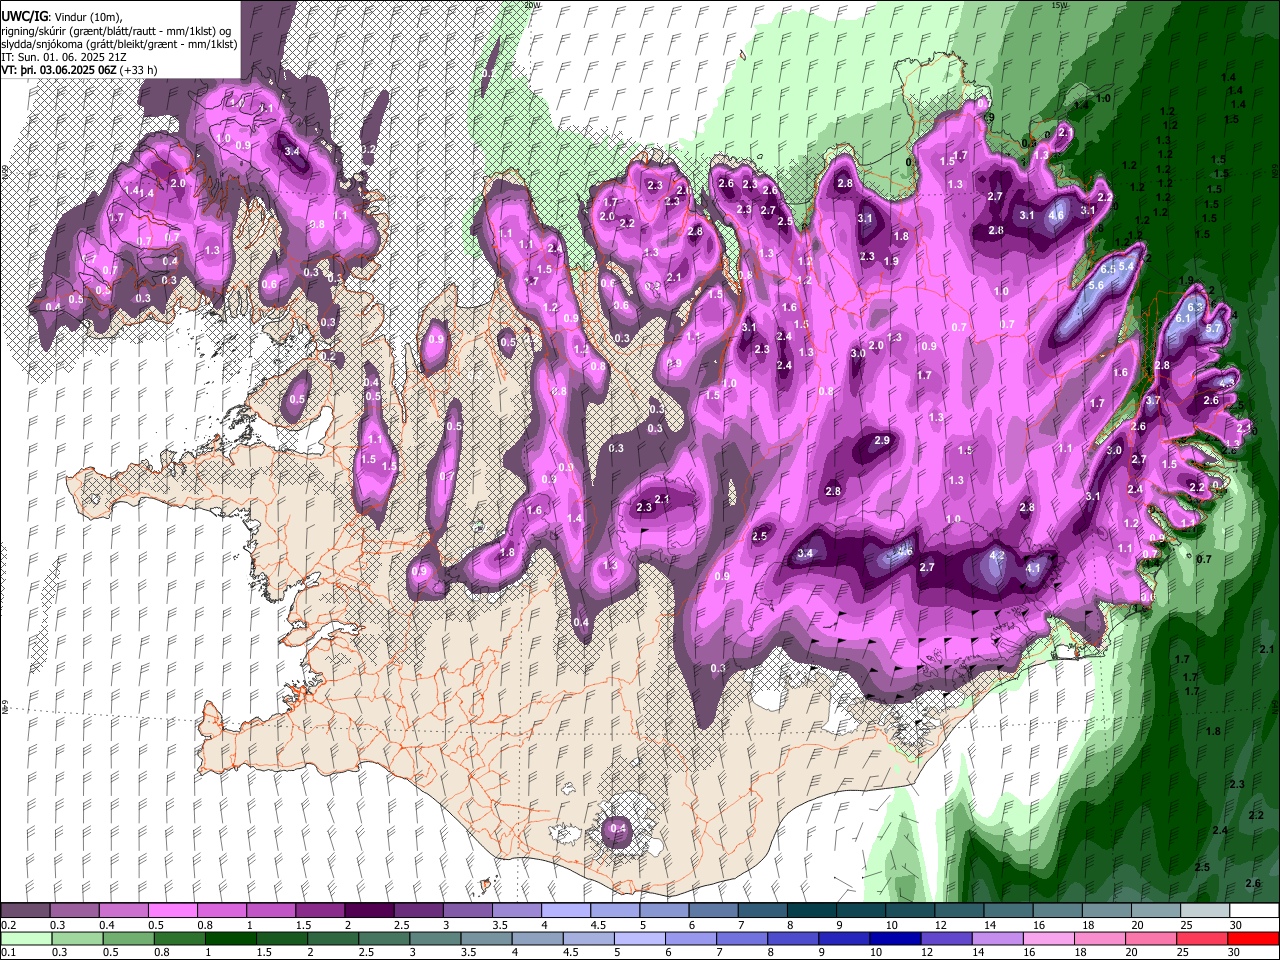This screenshot has height=960, width=1280.
Task: Click the 'VT: þri. 03.06.2025 06Z (+33 h)' line
Action: pos(79,71)
